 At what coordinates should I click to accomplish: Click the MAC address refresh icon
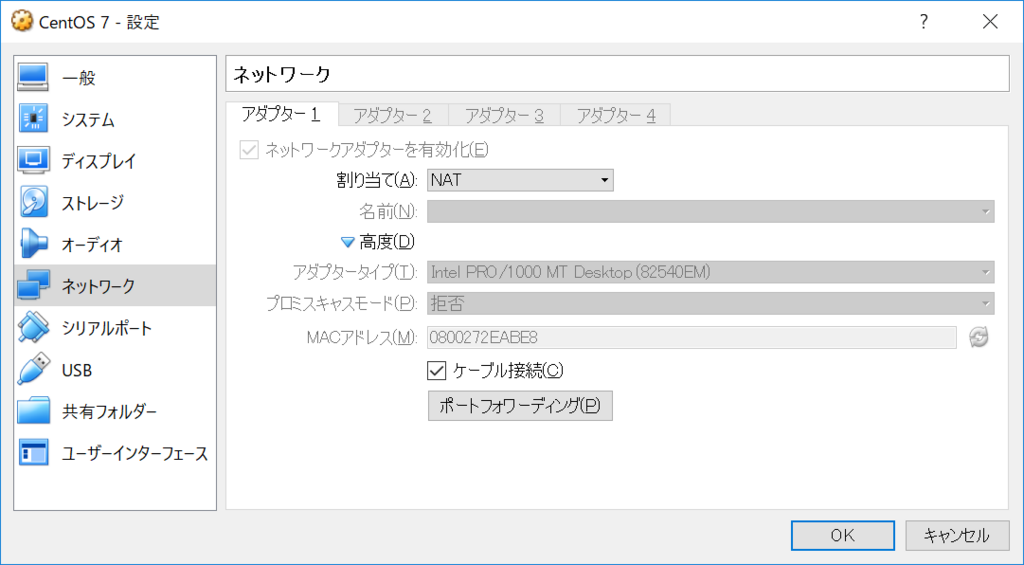point(978,338)
